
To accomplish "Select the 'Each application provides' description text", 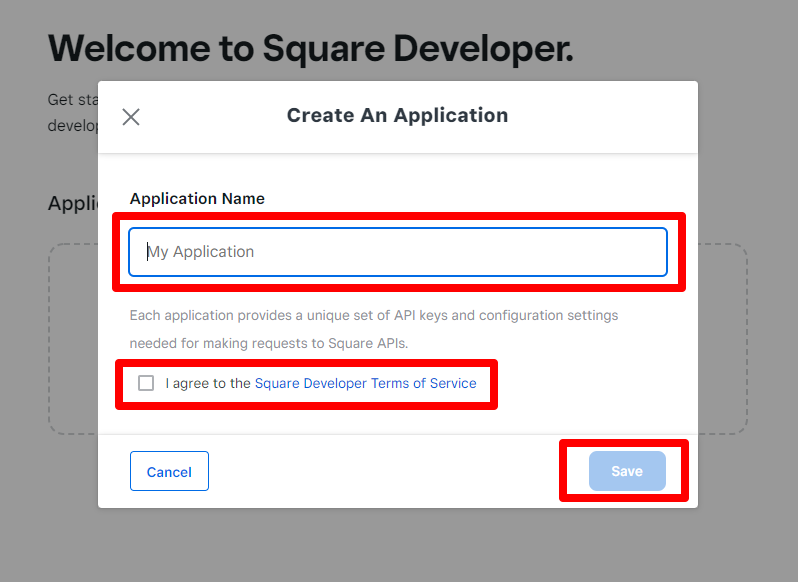I will [374, 329].
